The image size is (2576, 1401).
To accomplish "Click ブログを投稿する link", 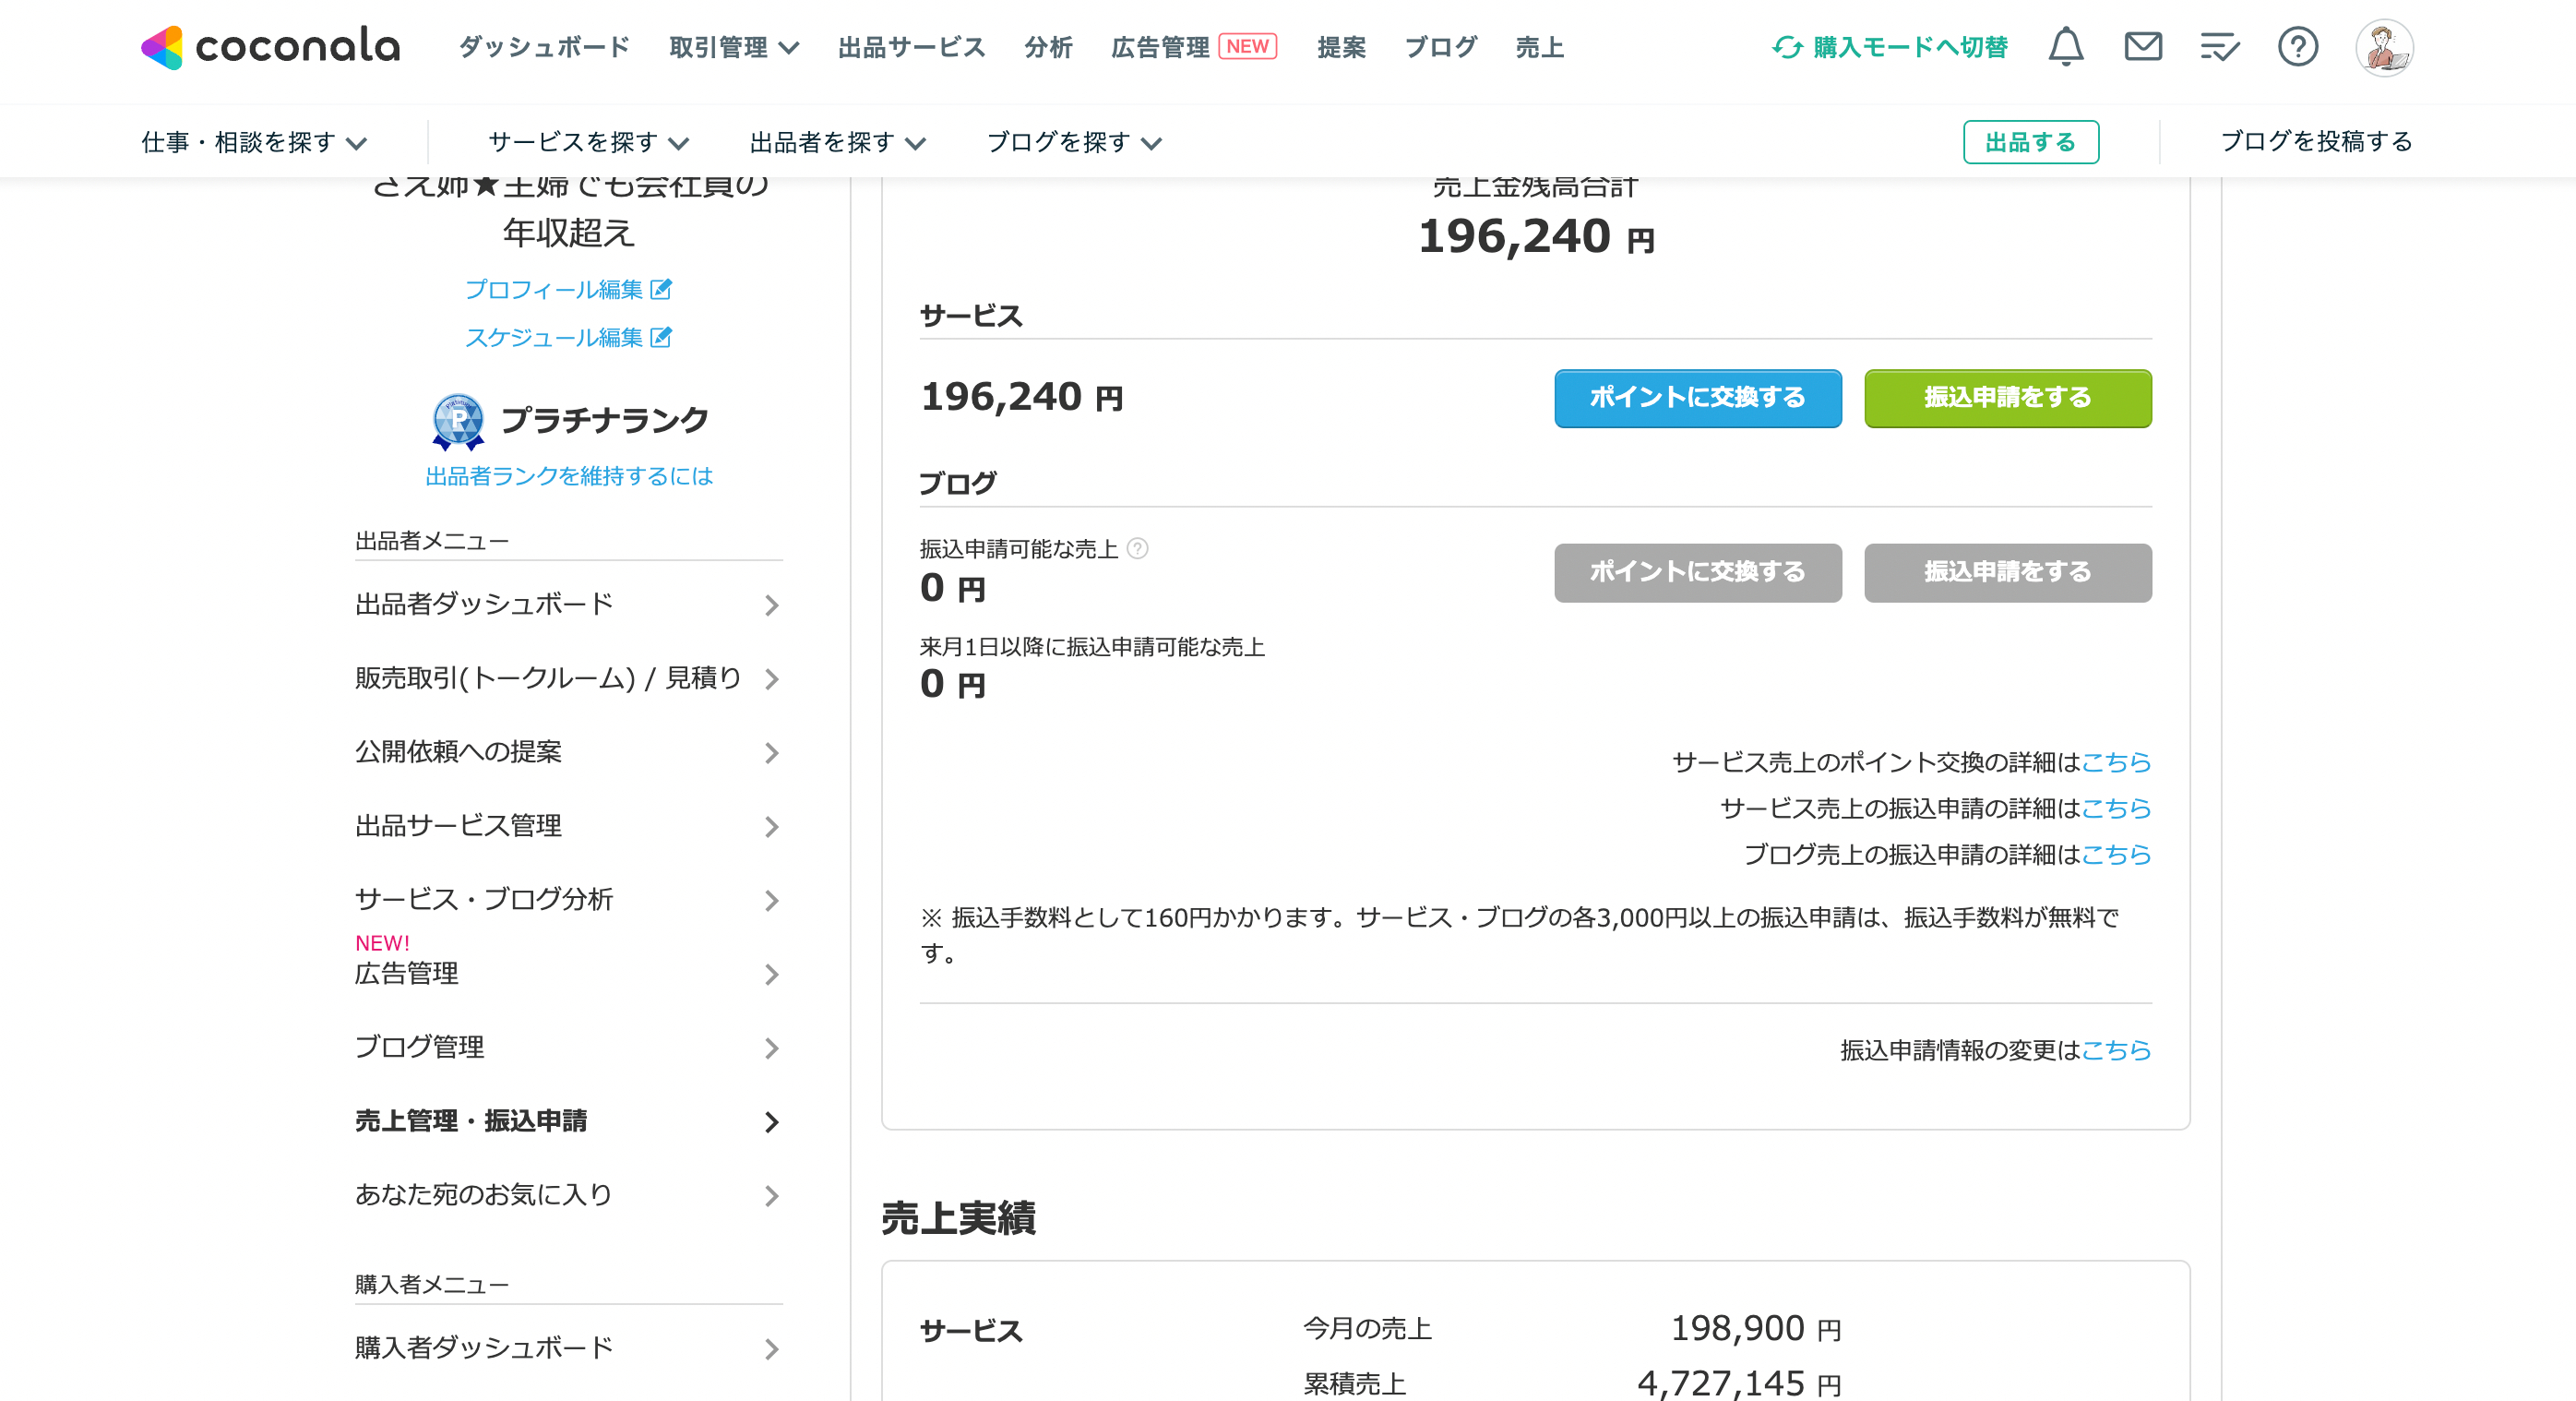I will (2316, 141).
